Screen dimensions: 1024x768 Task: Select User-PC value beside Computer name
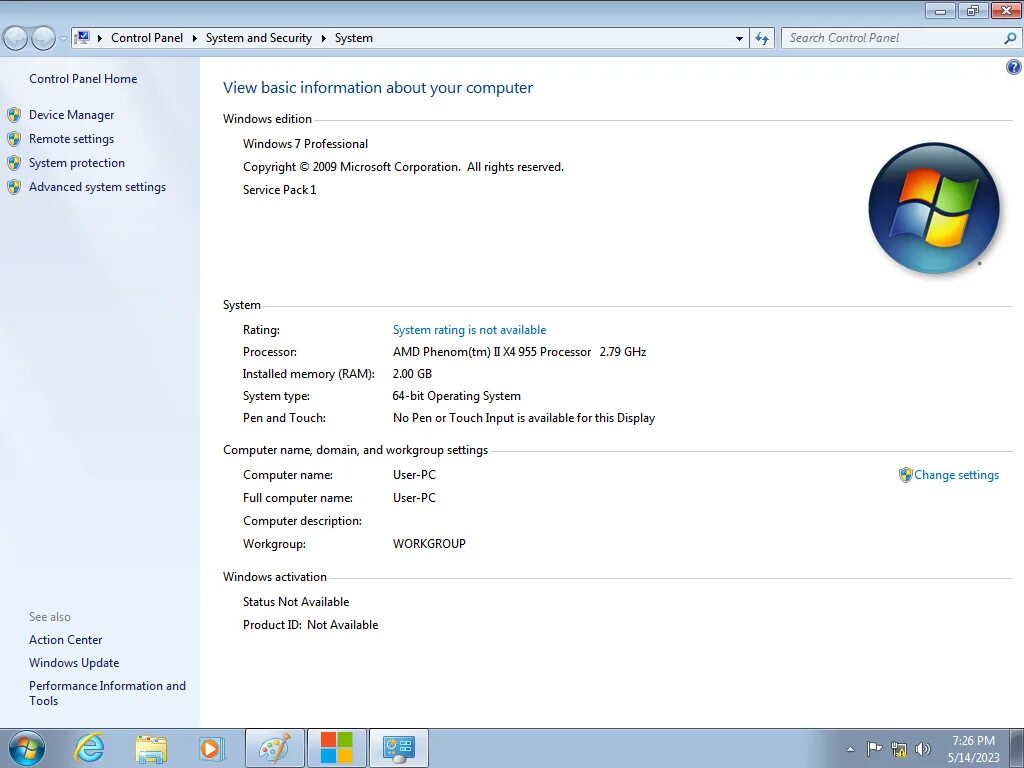(x=414, y=475)
